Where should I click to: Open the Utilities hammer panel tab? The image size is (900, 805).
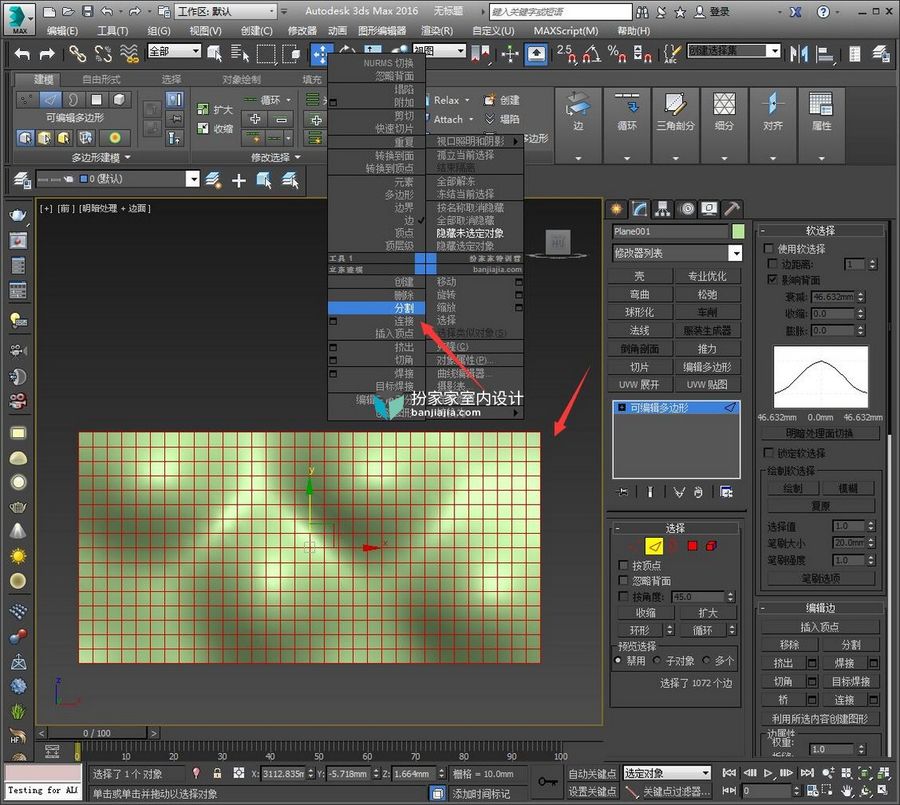731,209
